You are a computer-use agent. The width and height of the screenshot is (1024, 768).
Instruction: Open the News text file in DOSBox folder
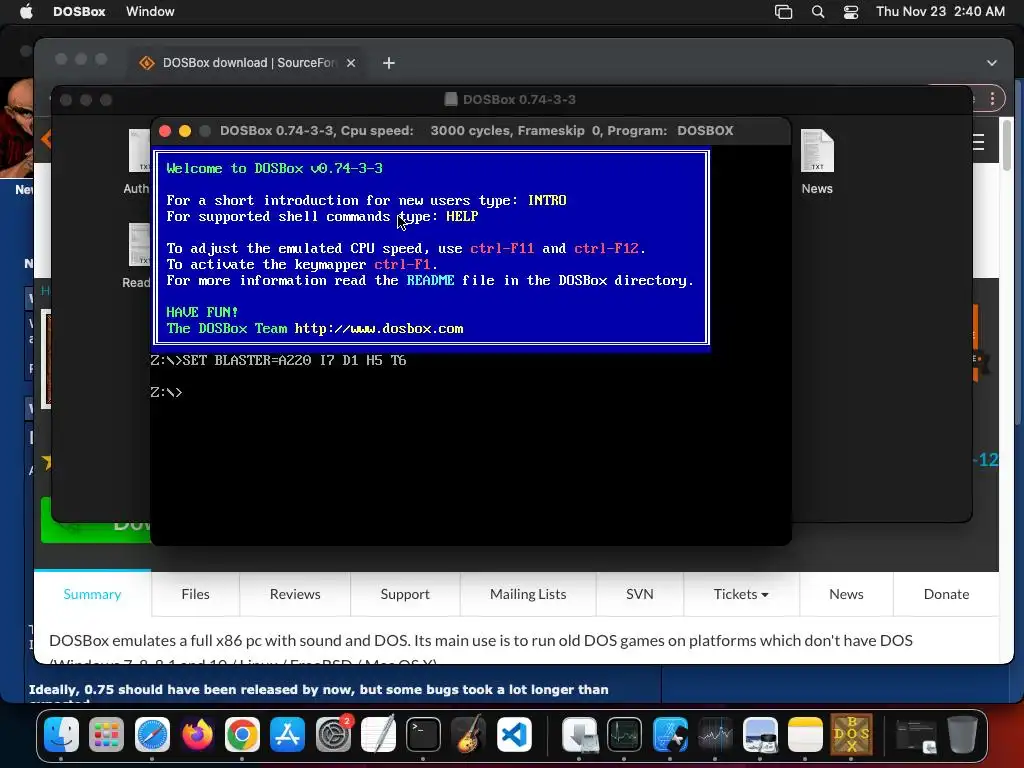tap(817, 162)
